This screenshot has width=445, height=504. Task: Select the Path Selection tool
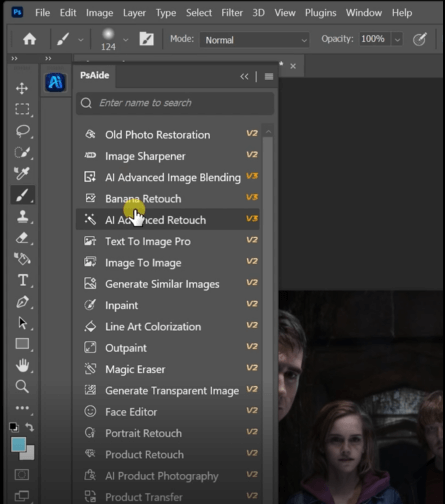tap(22, 323)
